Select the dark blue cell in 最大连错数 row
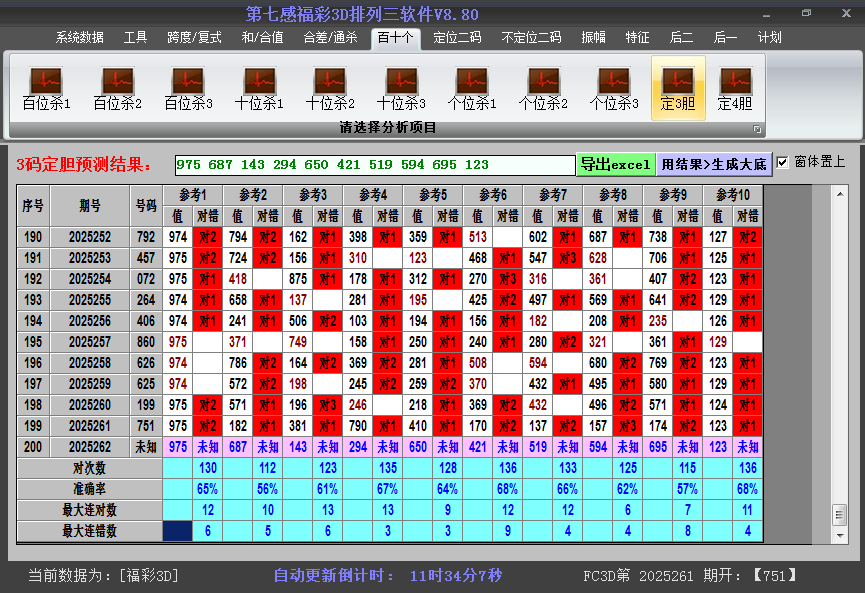The image size is (865, 593). click(x=178, y=531)
